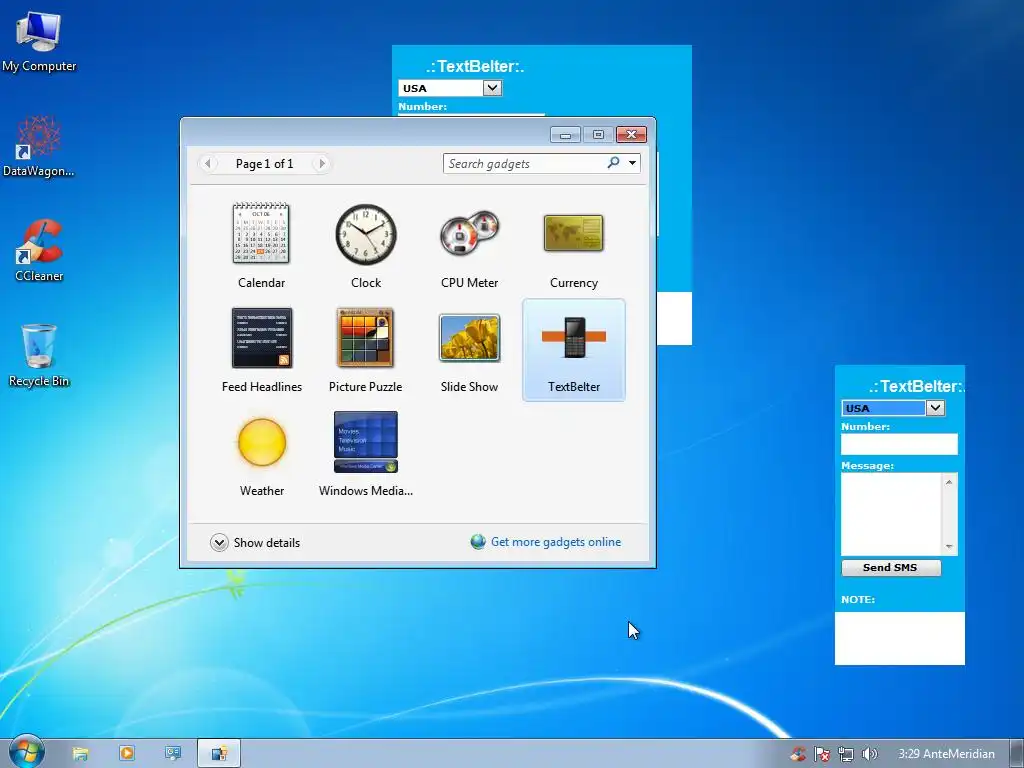Open the Action Center flag tray icon
Image resolution: width=1024 pixels, height=768 pixels.
(822, 754)
